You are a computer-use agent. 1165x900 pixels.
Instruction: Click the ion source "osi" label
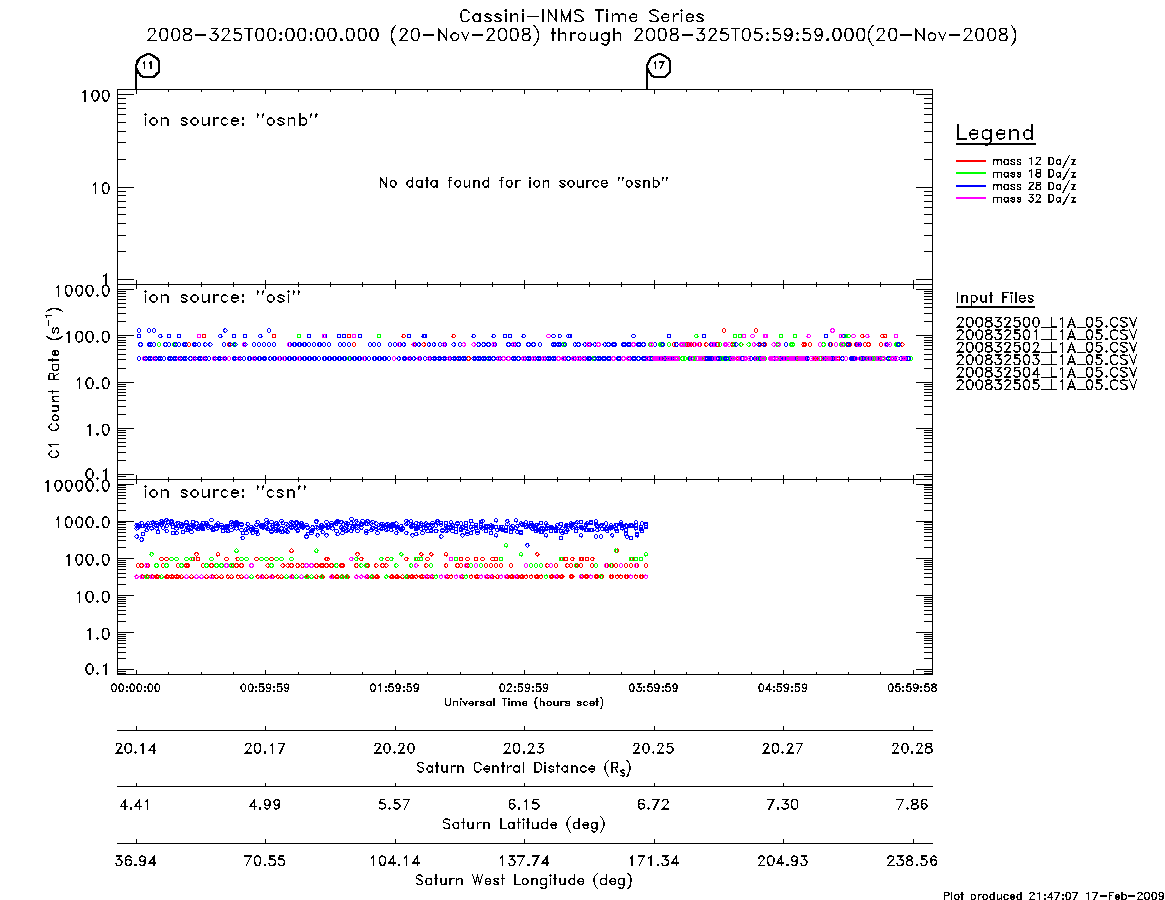(222, 297)
